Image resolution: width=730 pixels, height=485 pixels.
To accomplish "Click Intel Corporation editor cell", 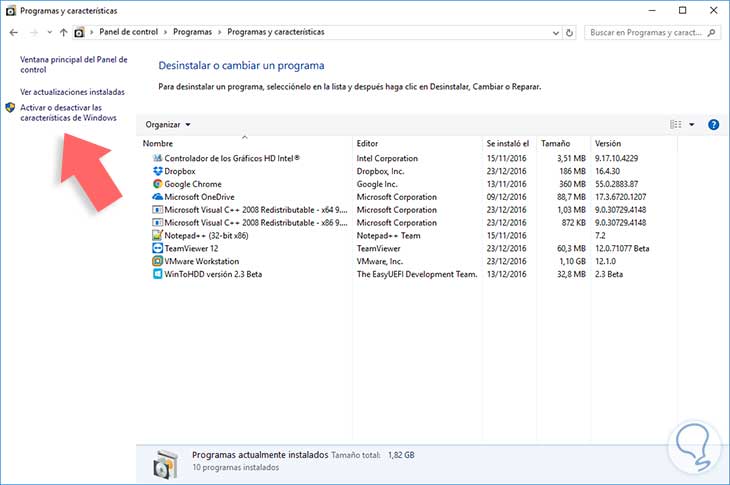I will [387, 158].
